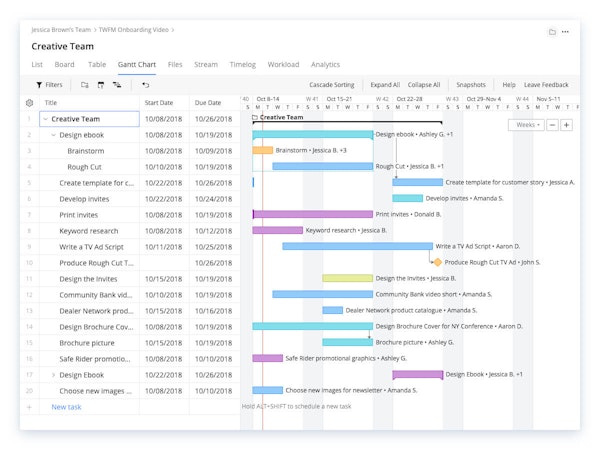Click the undo arrow icon
This screenshot has width=600, height=450.
coord(146,85)
